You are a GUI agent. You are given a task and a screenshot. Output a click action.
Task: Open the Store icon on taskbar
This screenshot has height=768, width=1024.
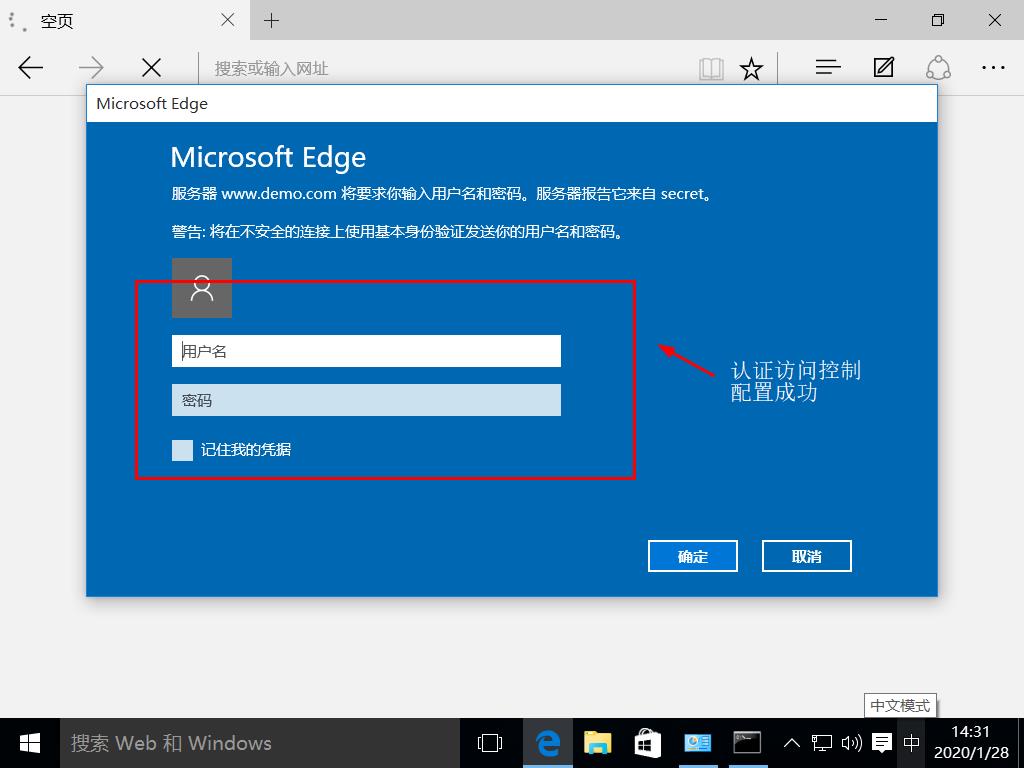(647, 743)
